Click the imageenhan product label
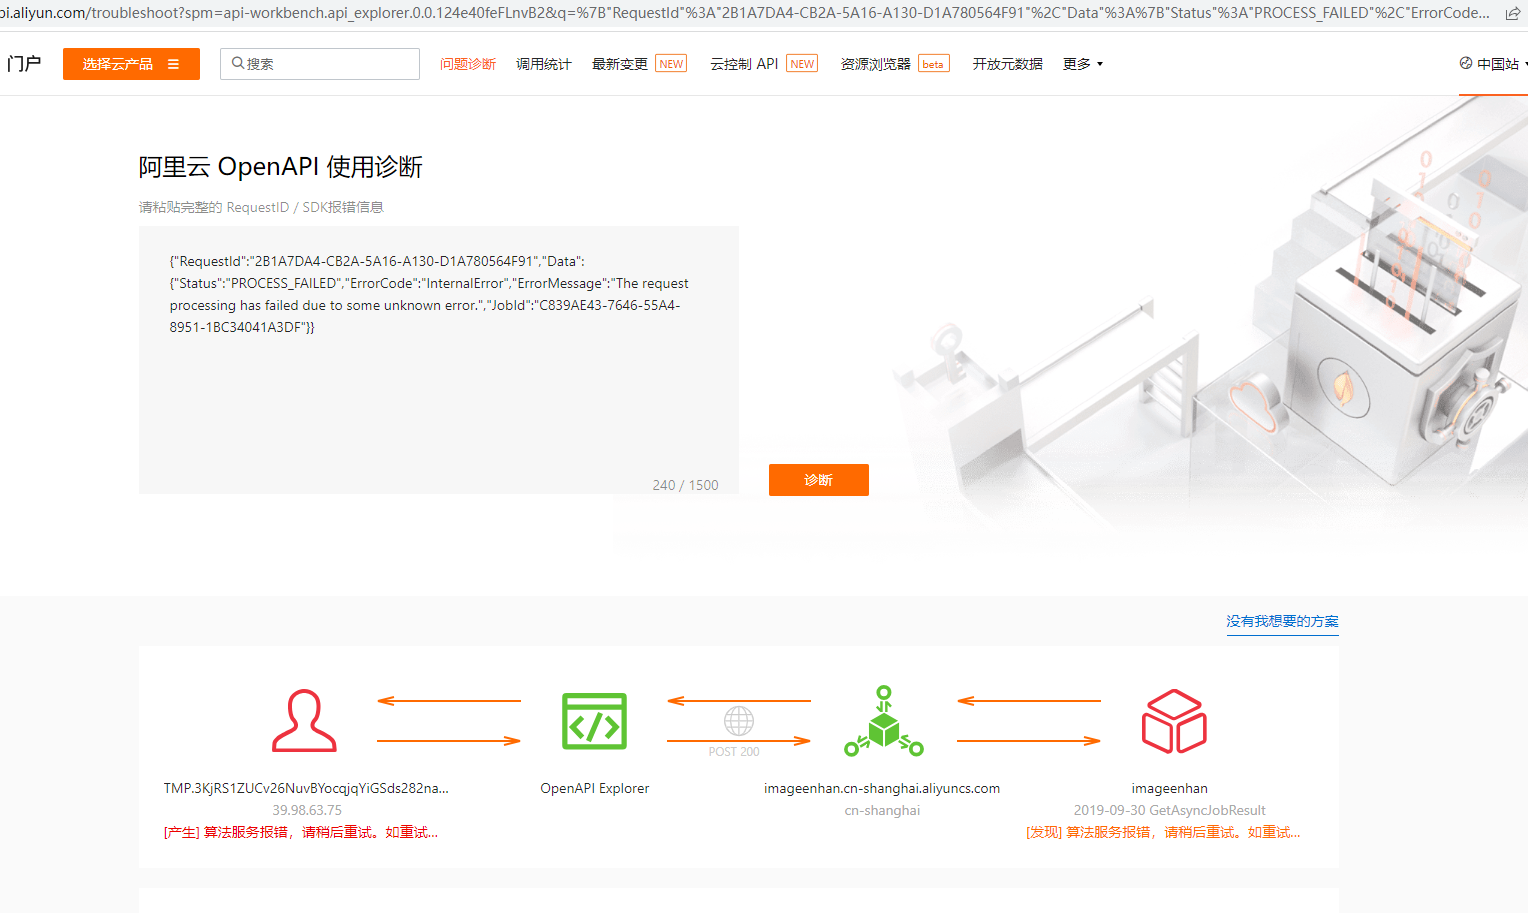Screen dimensions: 1528x913 click(1170, 788)
